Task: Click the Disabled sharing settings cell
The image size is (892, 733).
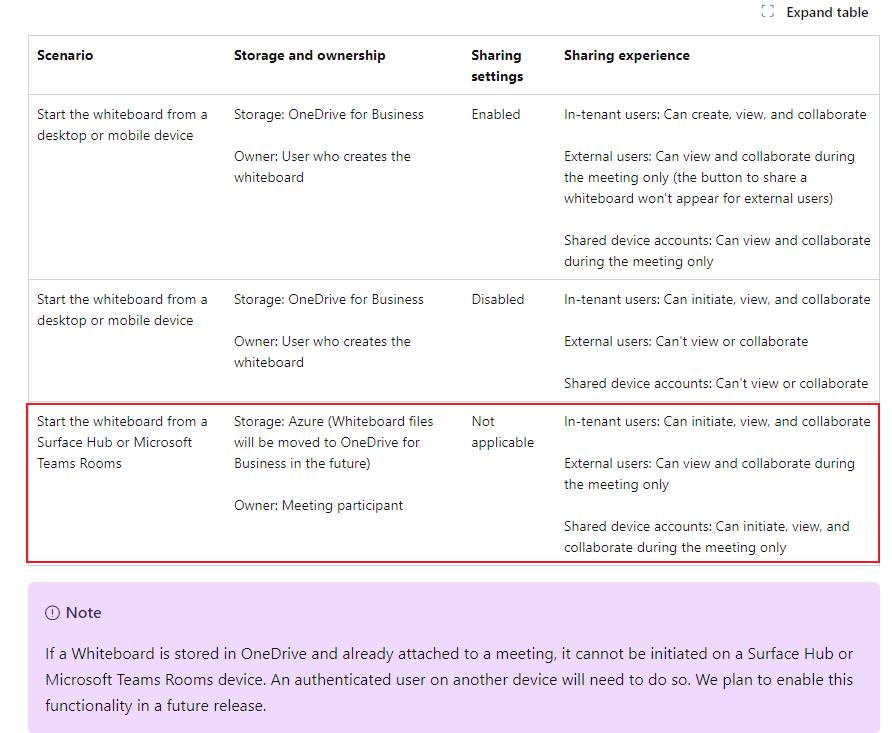Action: tap(498, 299)
